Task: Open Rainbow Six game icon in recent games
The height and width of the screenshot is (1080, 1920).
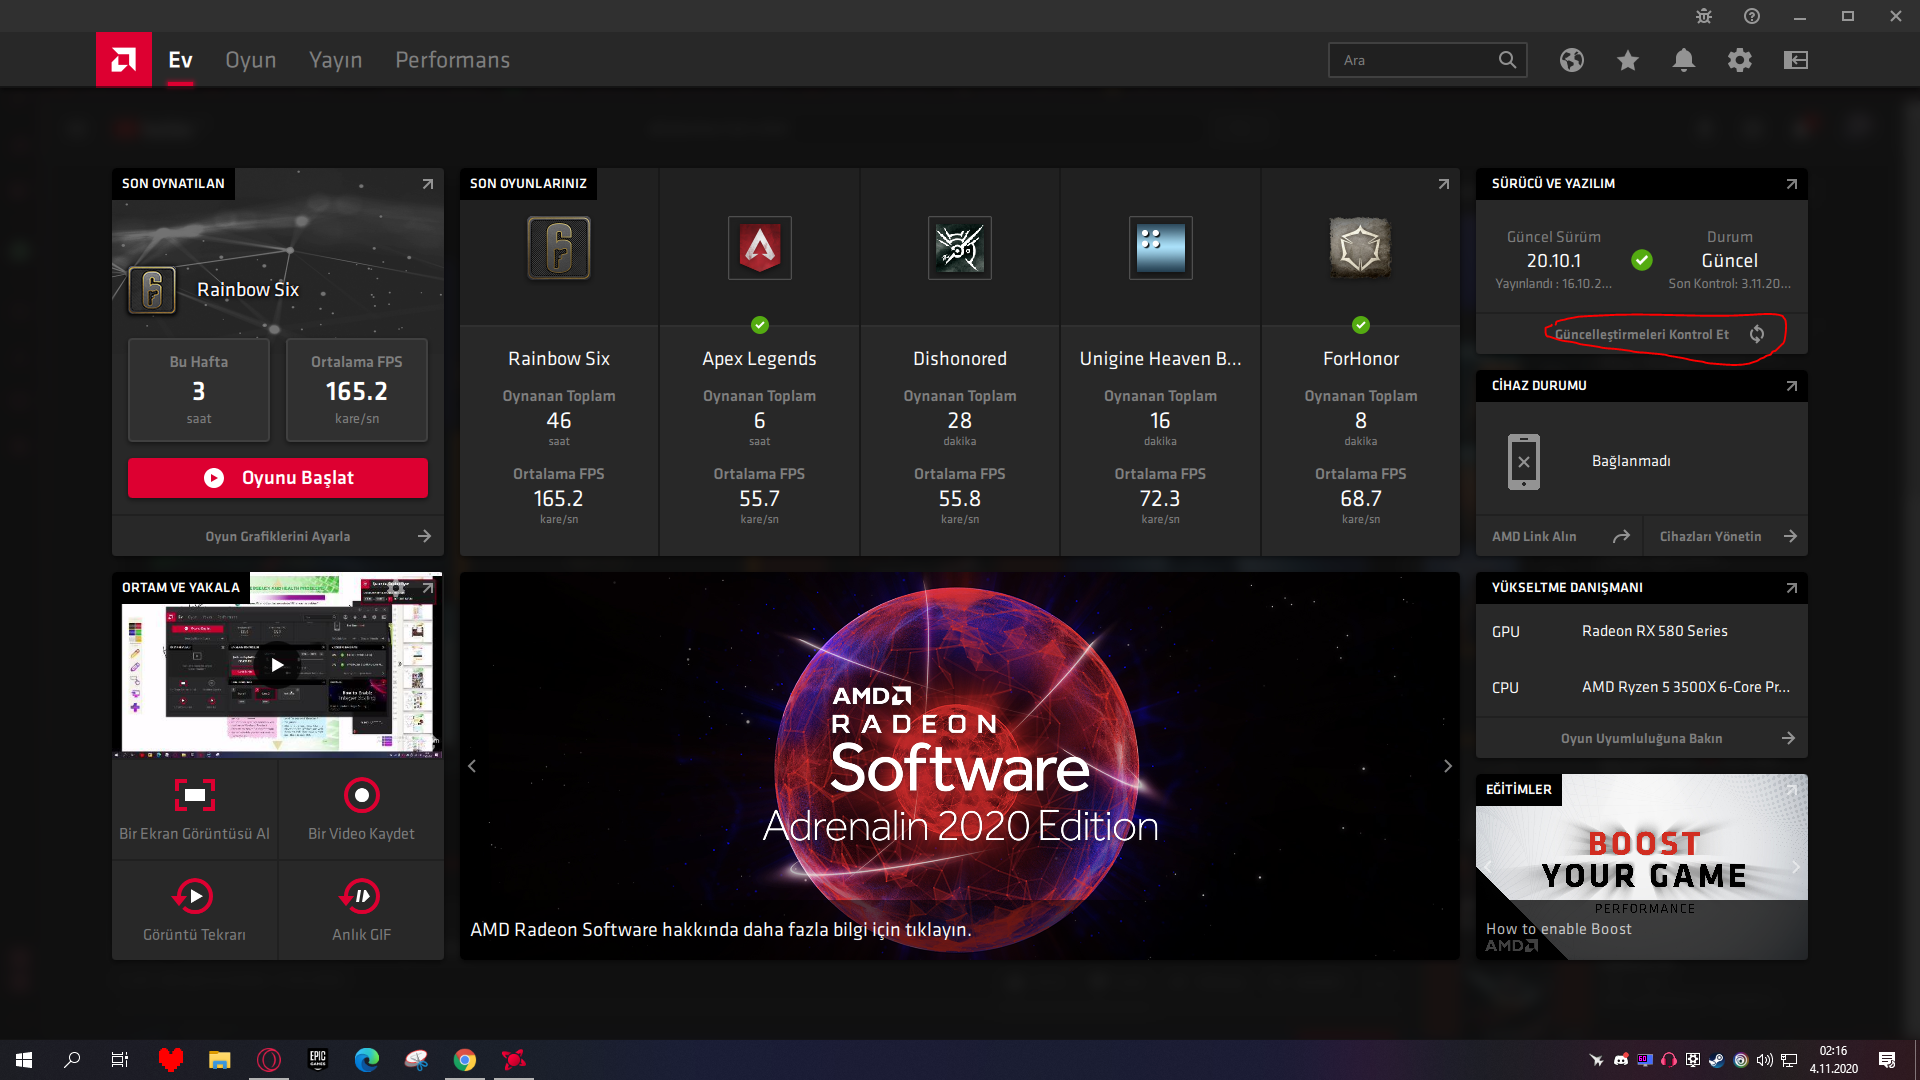Action: pyautogui.click(x=559, y=248)
